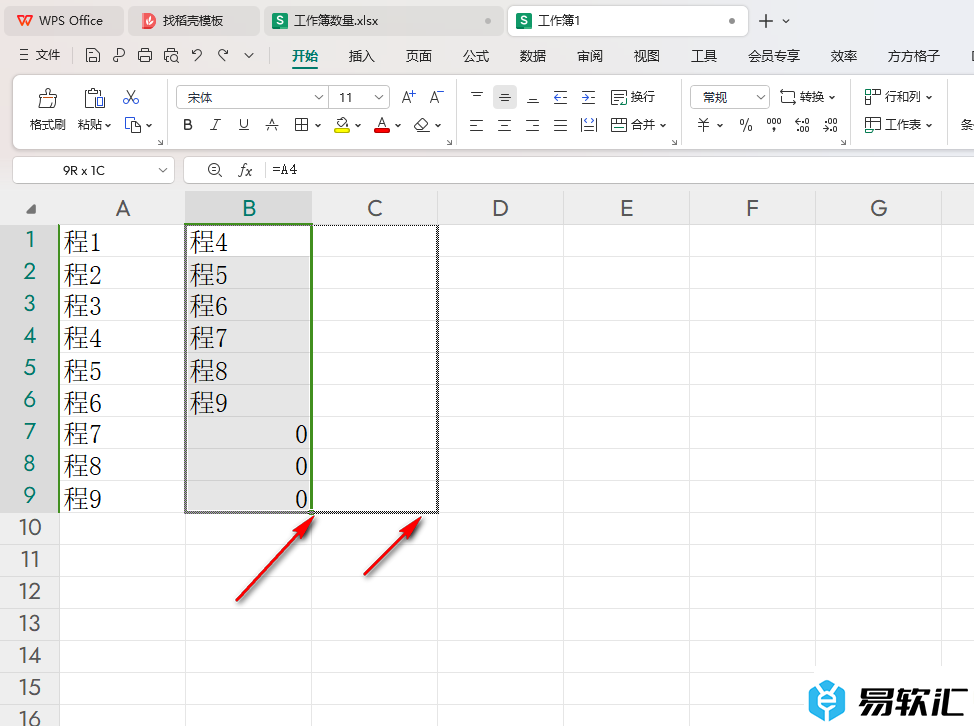Click Select All corner triangle
Image resolution: width=974 pixels, height=726 pixels.
pos(30,209)
